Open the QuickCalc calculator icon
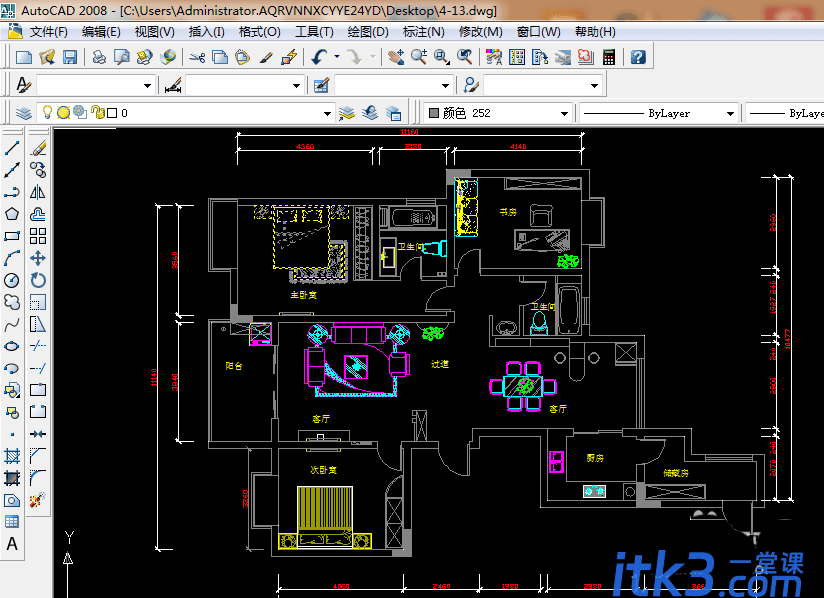This screenshot has height=598, width=824. (609, 57)
